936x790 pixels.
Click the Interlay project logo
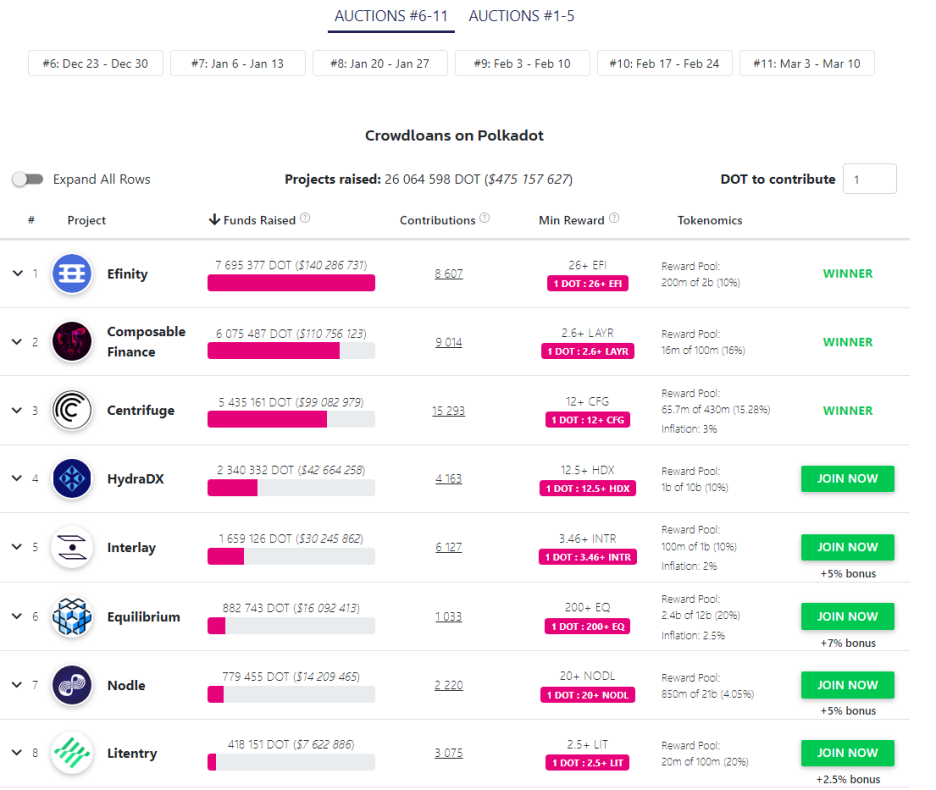click(72, 547)
